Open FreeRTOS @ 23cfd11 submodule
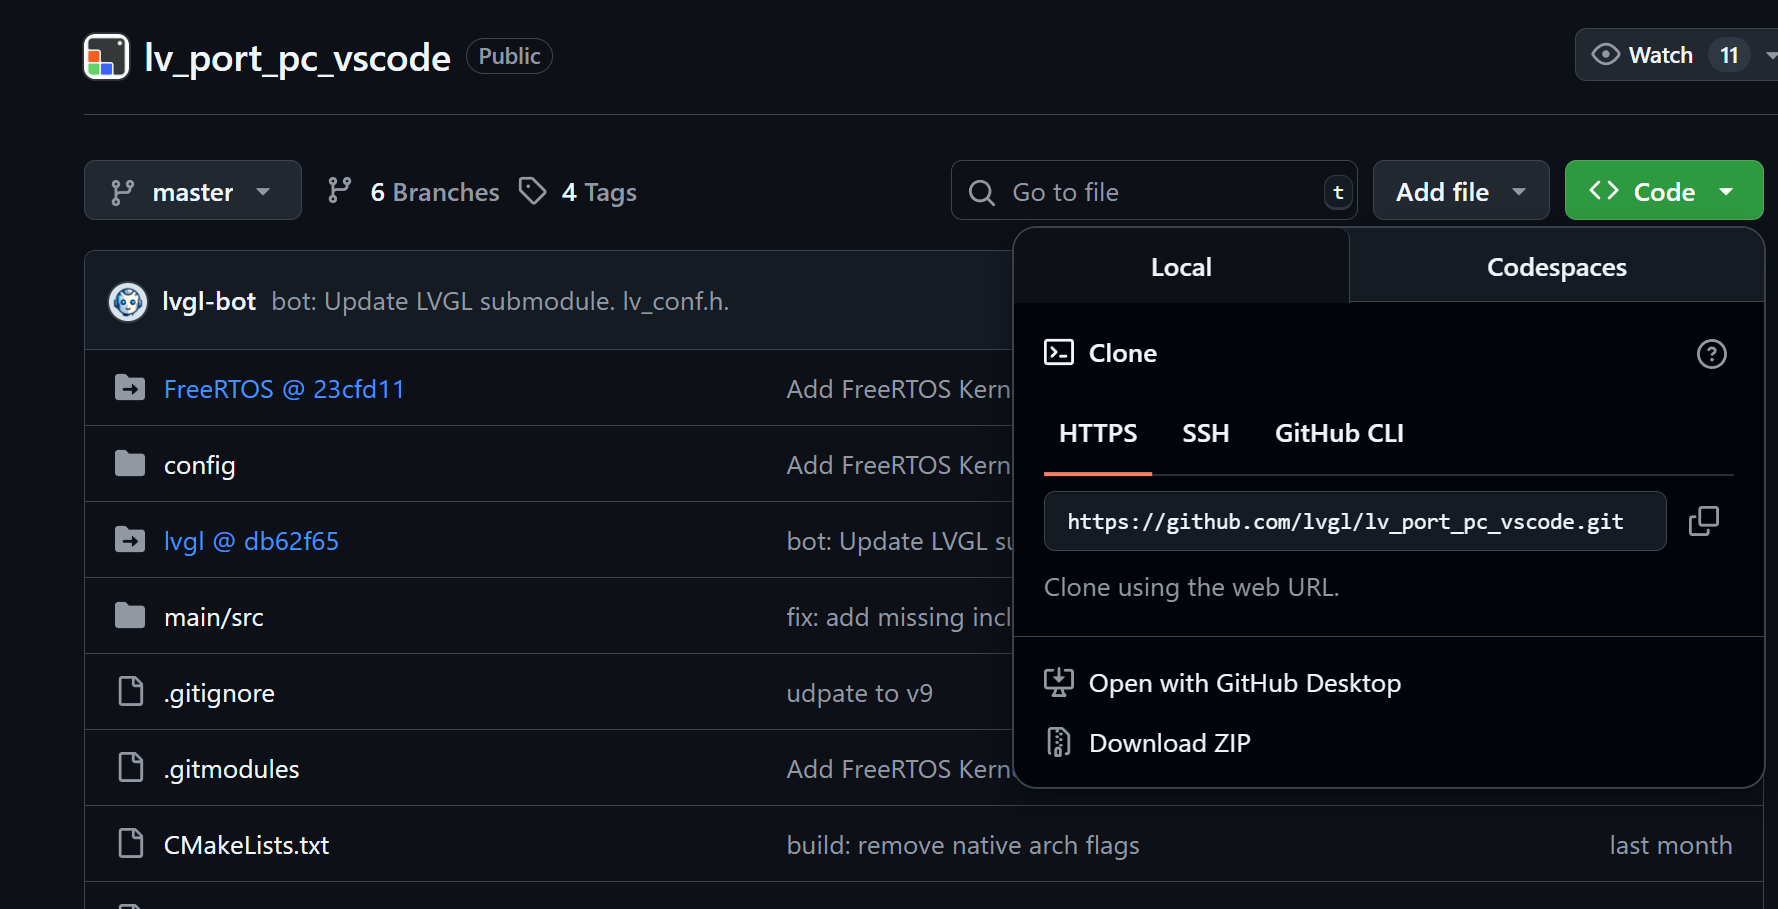Screen dimensions: 1778x909 coord(284,389)
